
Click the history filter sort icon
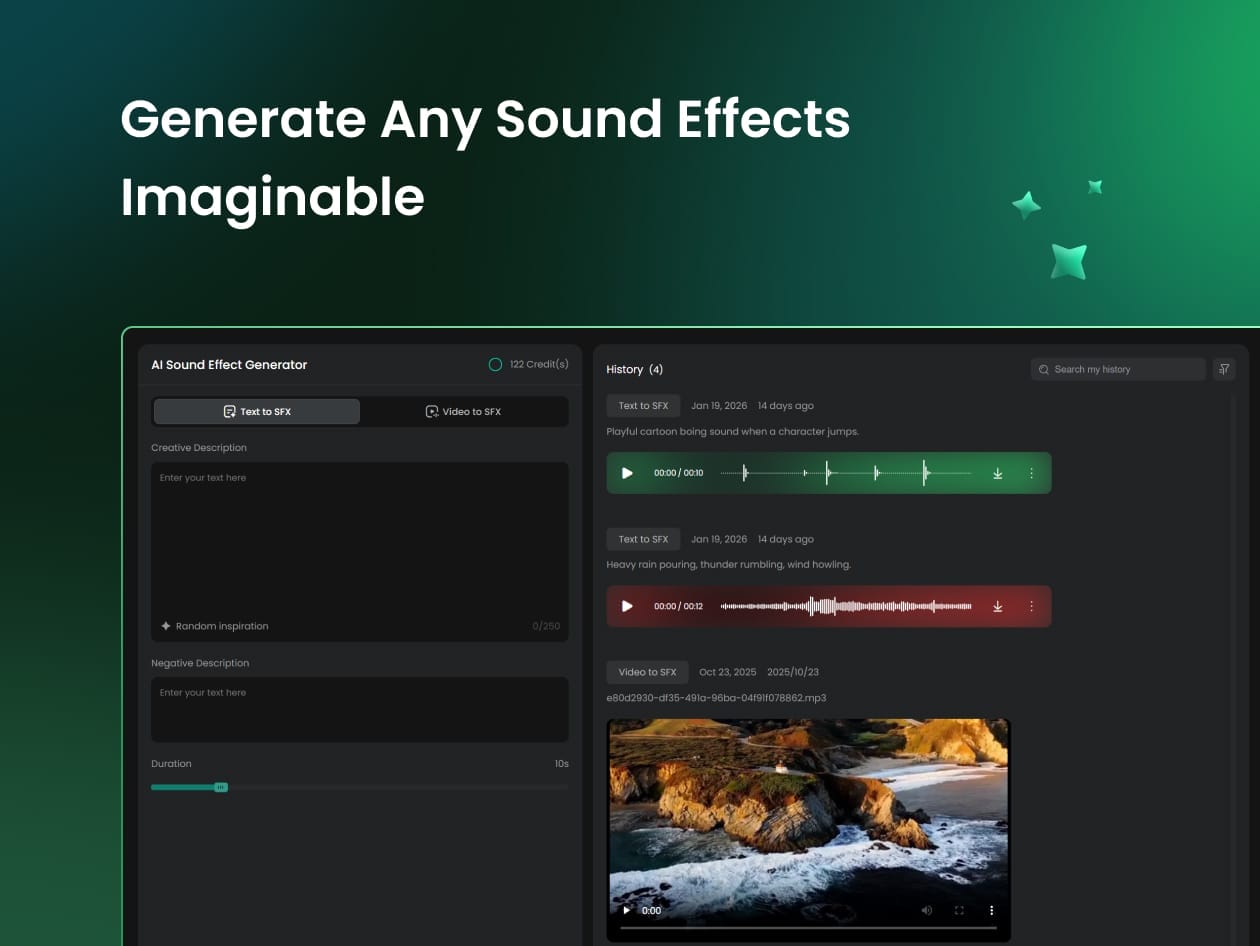tap(1224, 369)
